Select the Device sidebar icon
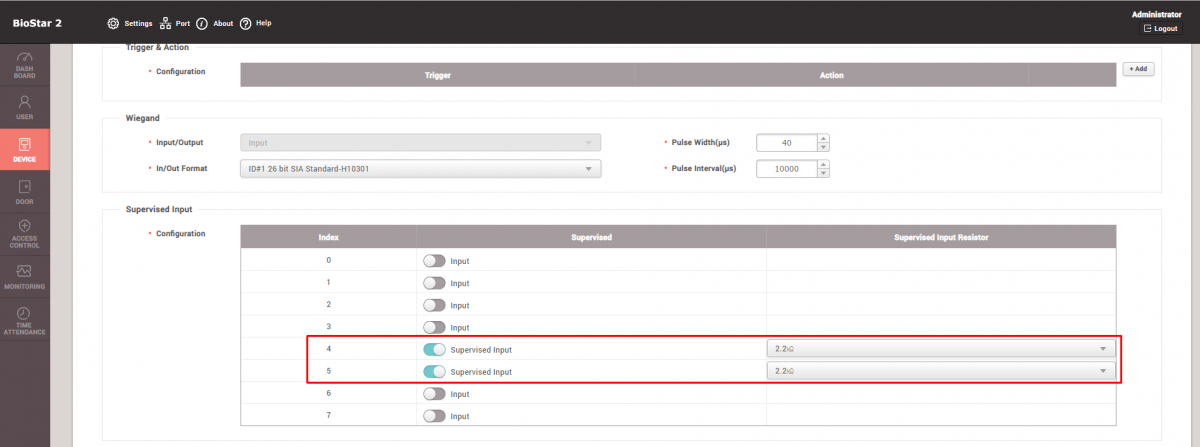Image resolution: width=1200 pixels, height=447 pixels. pos(25,150)
